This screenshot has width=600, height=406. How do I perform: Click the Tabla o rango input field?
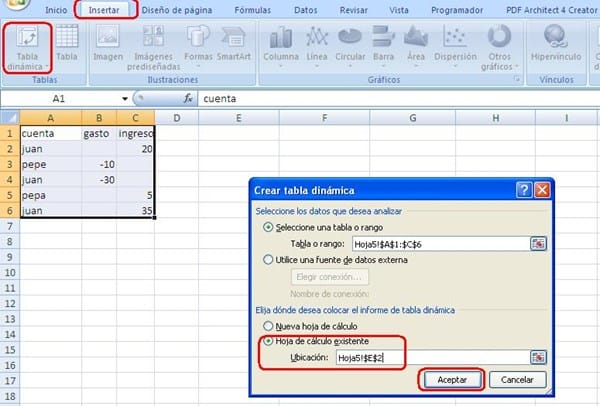(x=441, y=244)
